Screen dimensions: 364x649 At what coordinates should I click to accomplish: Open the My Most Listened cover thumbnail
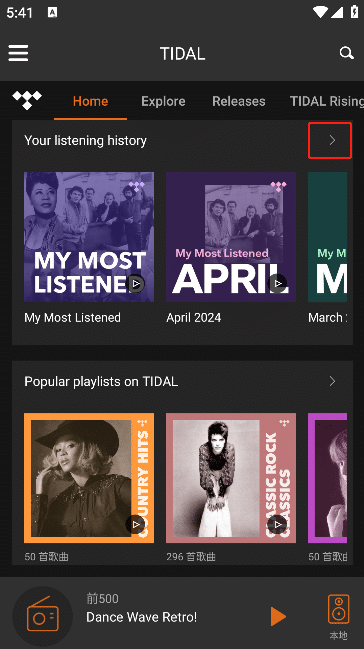pos(89,237)
